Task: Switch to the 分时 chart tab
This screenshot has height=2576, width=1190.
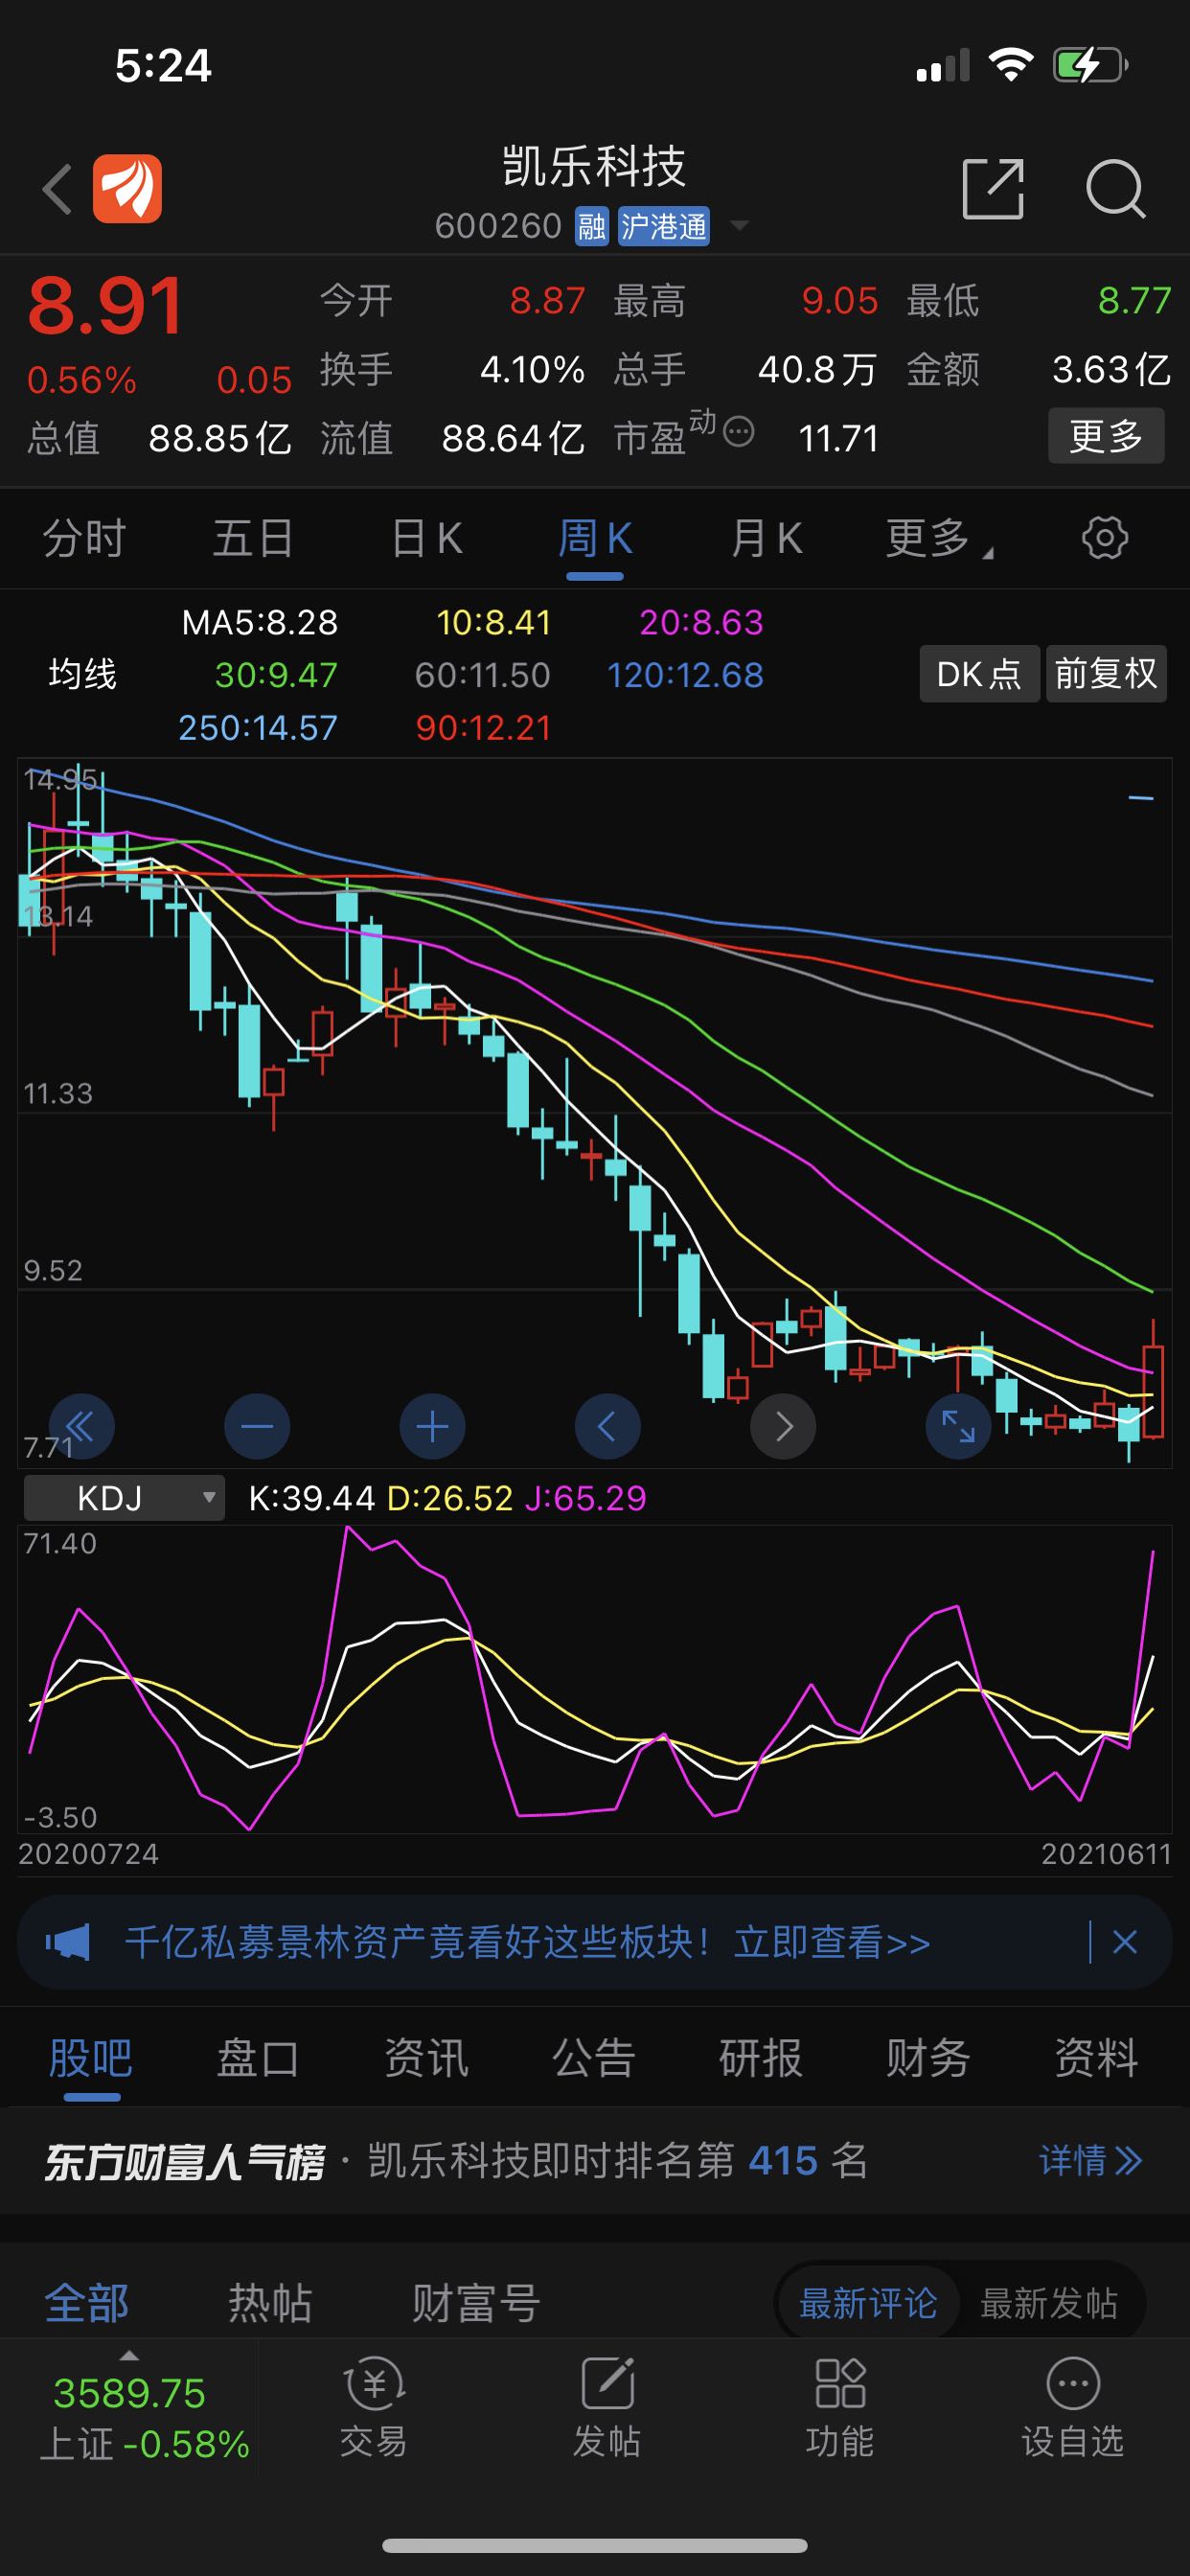Action: [84, 538]
